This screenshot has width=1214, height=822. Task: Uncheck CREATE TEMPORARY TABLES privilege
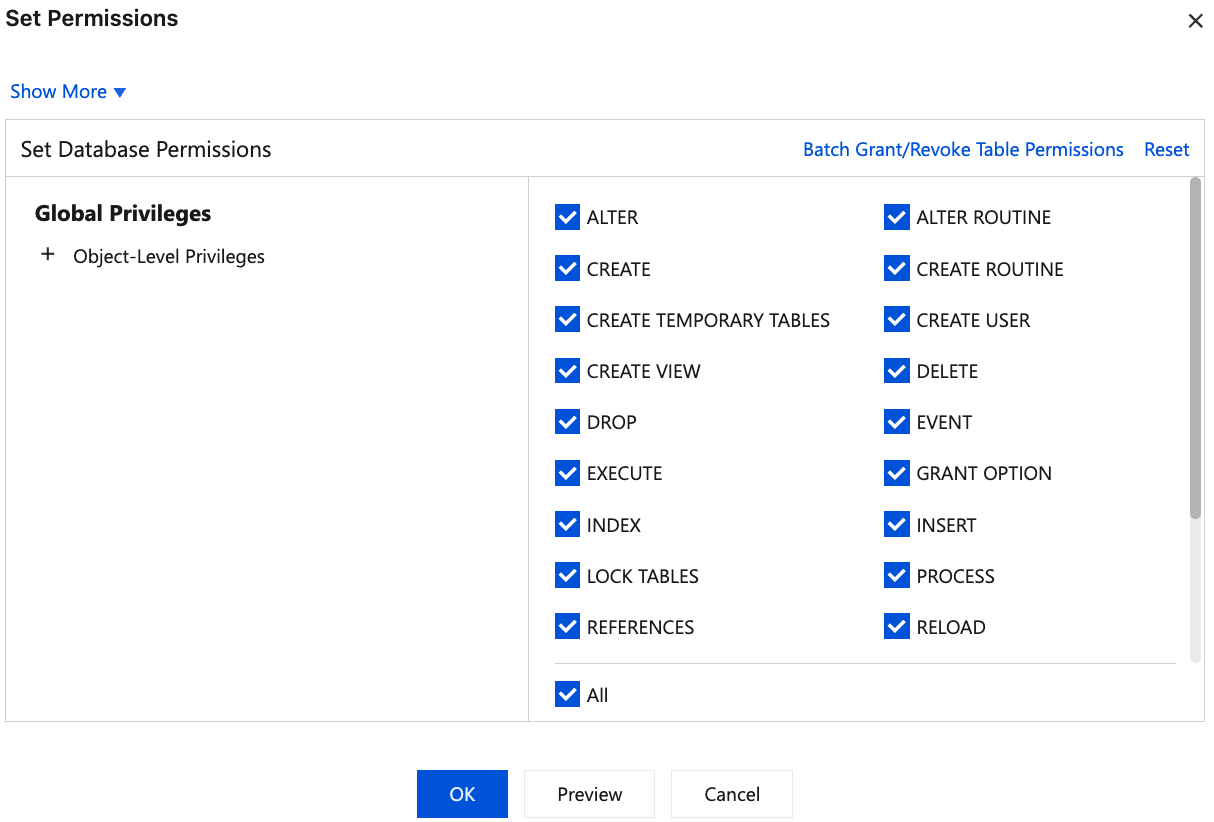[x=567, y=320]
